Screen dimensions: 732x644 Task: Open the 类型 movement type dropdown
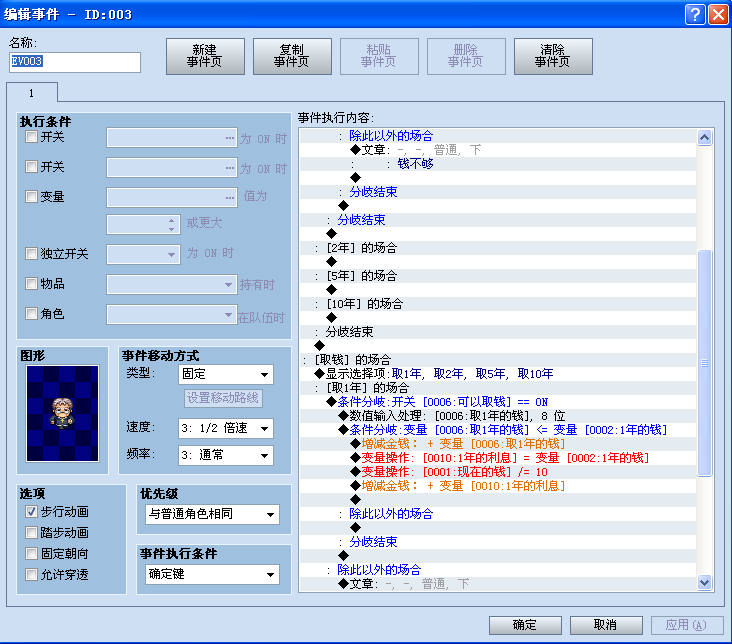coord(226,375)
